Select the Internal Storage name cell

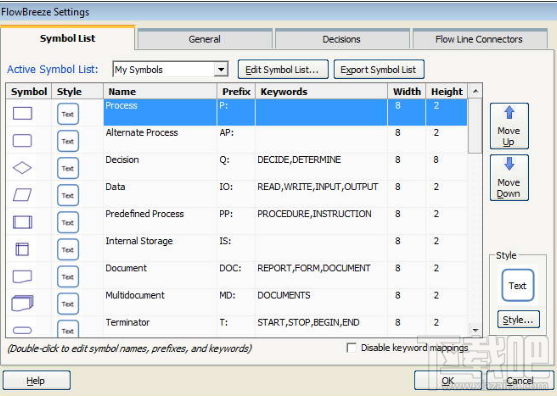[x=160, y=248]
